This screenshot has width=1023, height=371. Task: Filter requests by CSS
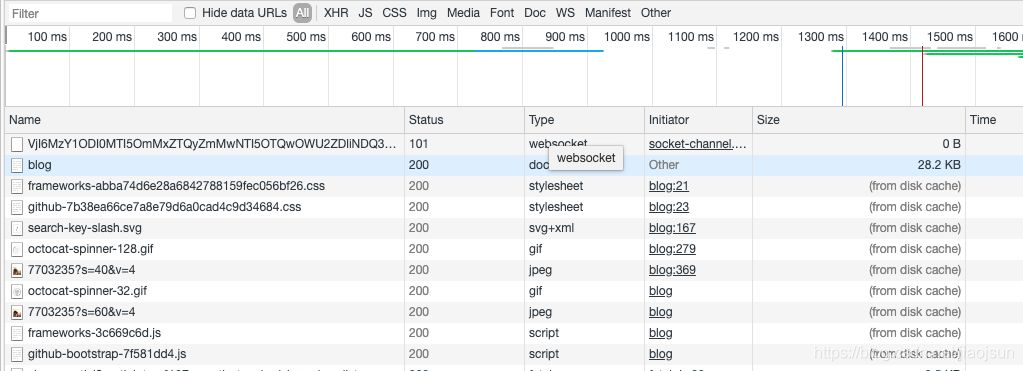coord(394,13)
